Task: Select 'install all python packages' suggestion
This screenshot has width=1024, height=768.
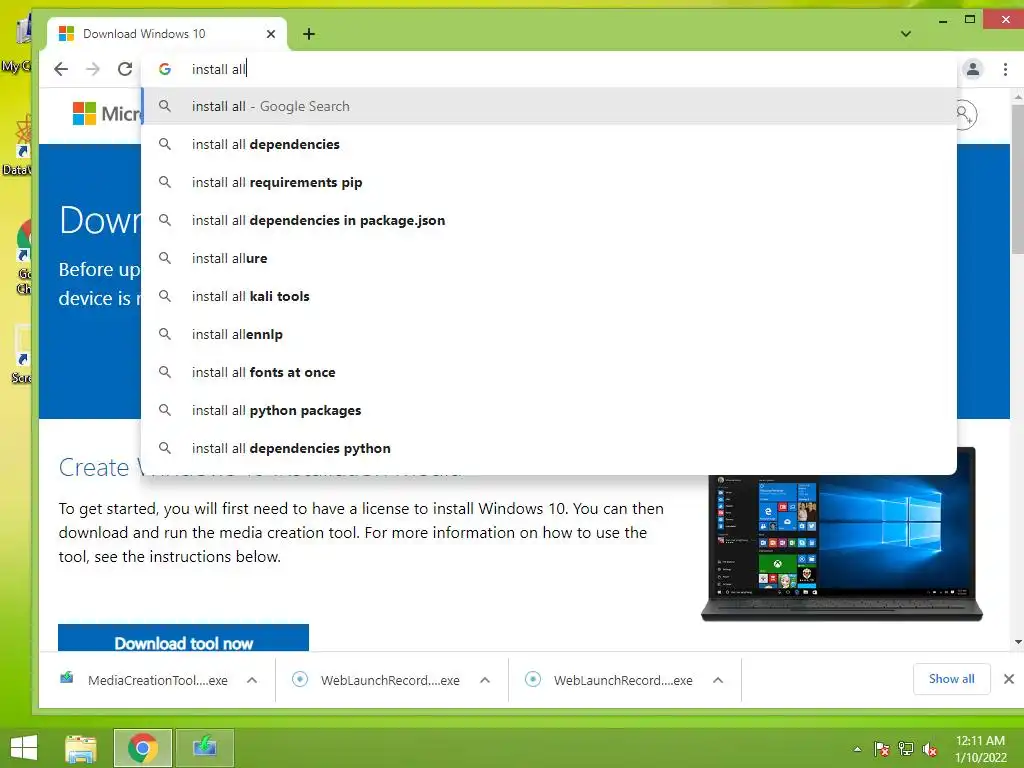Action: click(x=549, y=410)
